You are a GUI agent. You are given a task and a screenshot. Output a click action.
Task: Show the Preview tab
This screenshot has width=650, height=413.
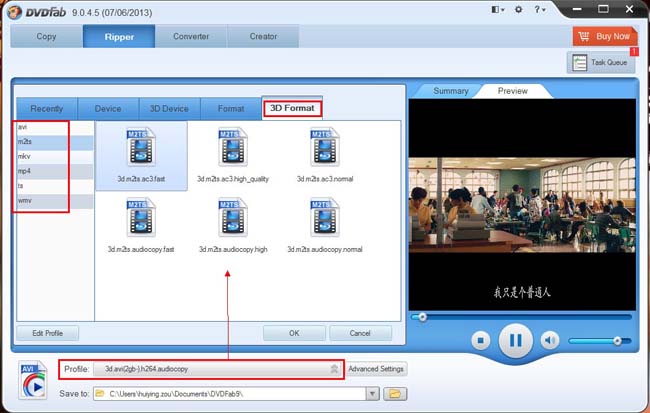513,91
